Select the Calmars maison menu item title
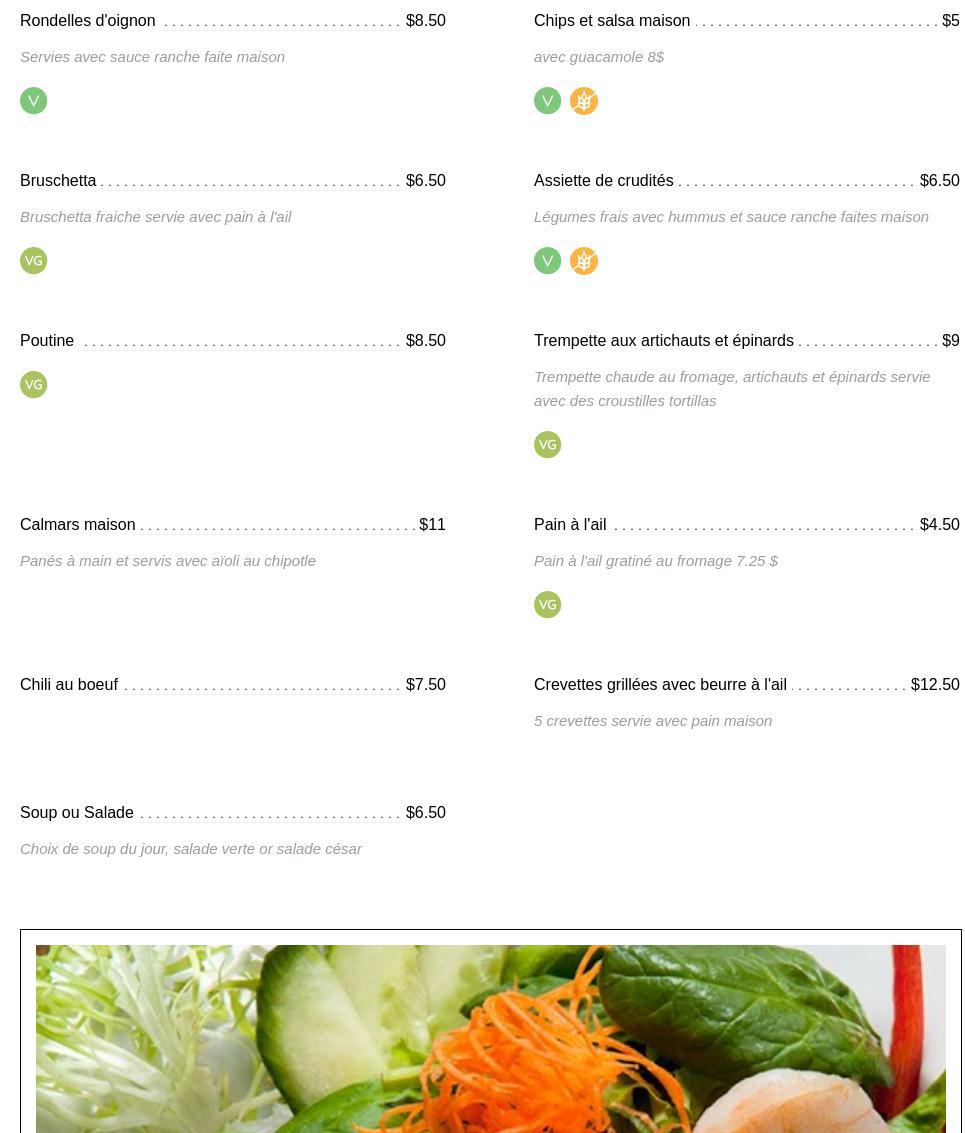The width and height of the screenshot is (965, 1133). coord(77,525)
